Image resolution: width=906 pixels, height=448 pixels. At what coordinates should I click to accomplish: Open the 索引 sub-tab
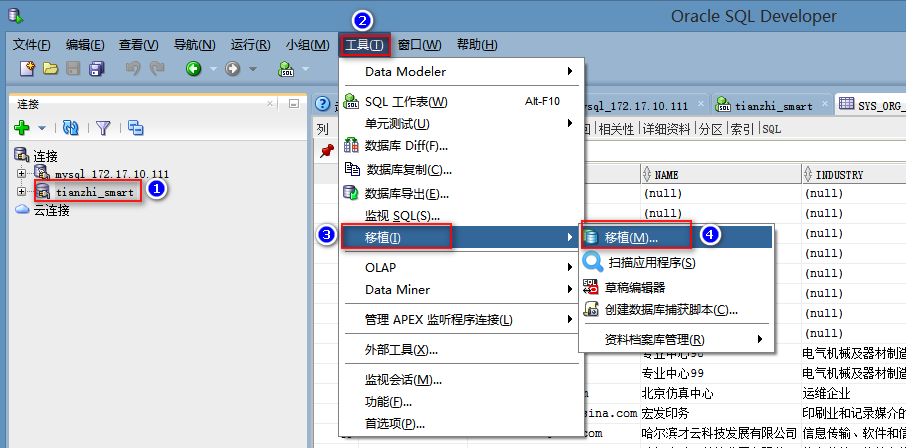coord(742,129)
